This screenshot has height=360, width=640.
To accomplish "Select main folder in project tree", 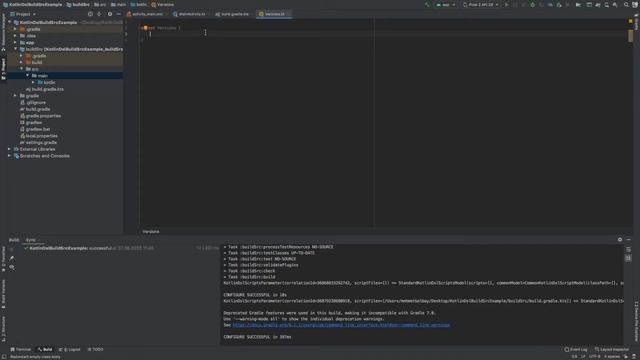I will (42, 76).
